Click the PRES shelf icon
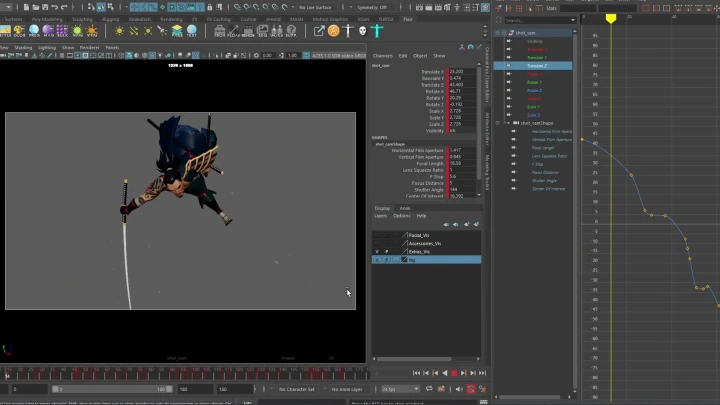The image size is (720, 405). tap(34, 31)
